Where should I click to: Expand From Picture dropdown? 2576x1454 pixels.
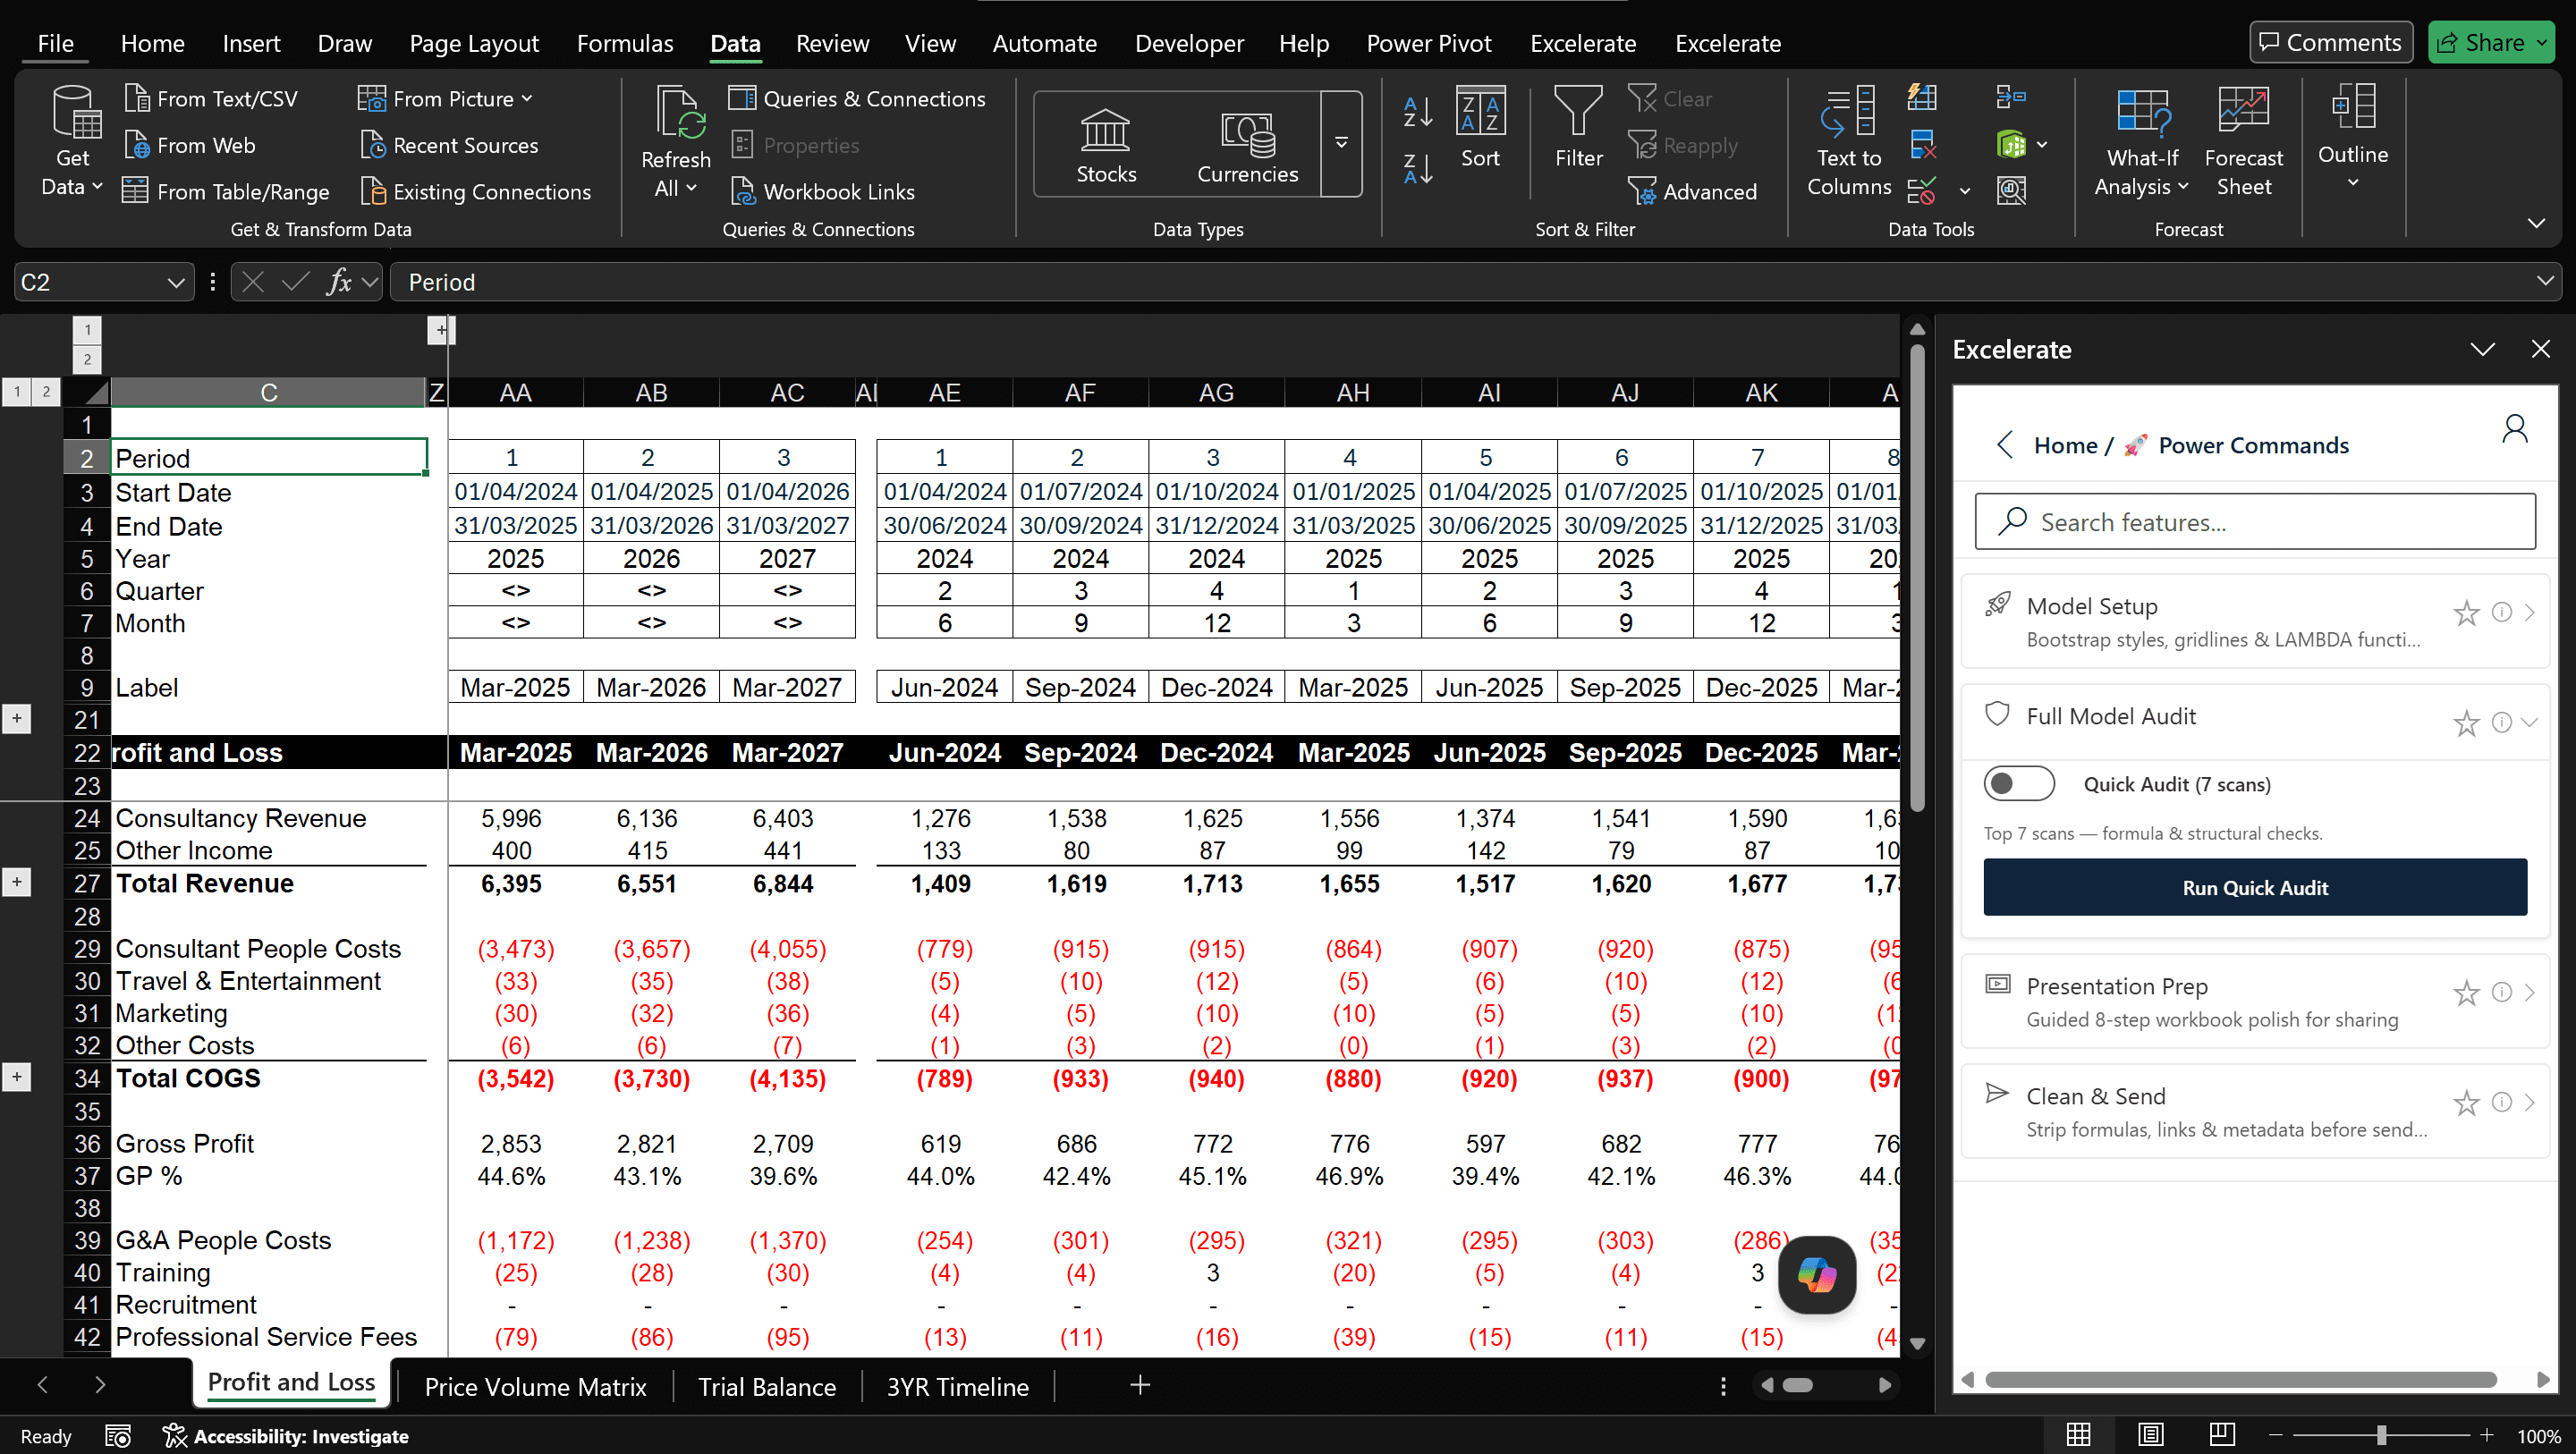(527, 98)
